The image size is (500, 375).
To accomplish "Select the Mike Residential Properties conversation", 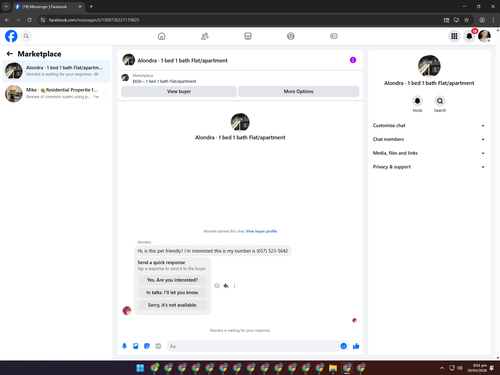I will click(56, 93).
